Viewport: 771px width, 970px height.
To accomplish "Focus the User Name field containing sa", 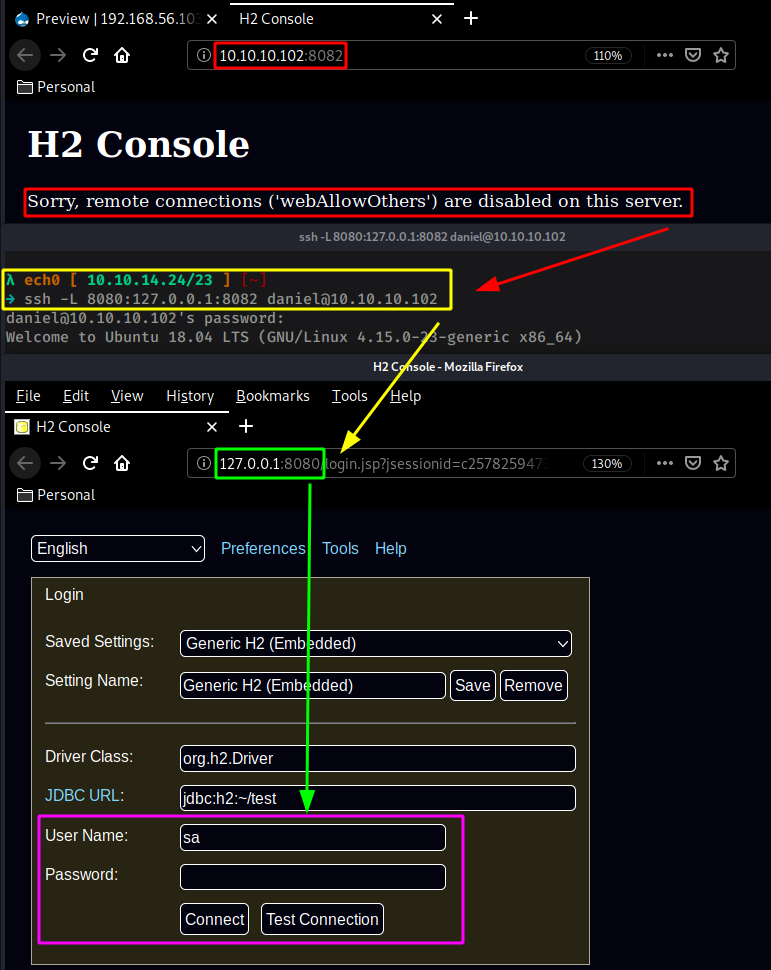I will click(x=312, y=838).
